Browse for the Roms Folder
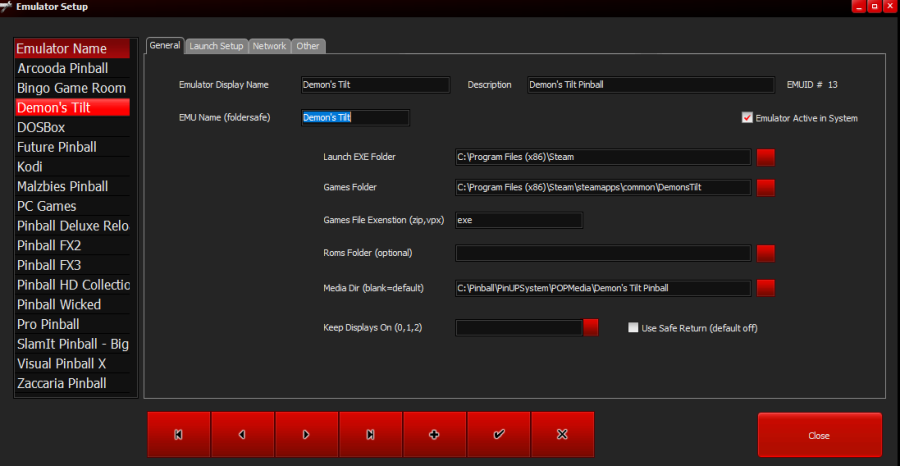 point(766,253)
